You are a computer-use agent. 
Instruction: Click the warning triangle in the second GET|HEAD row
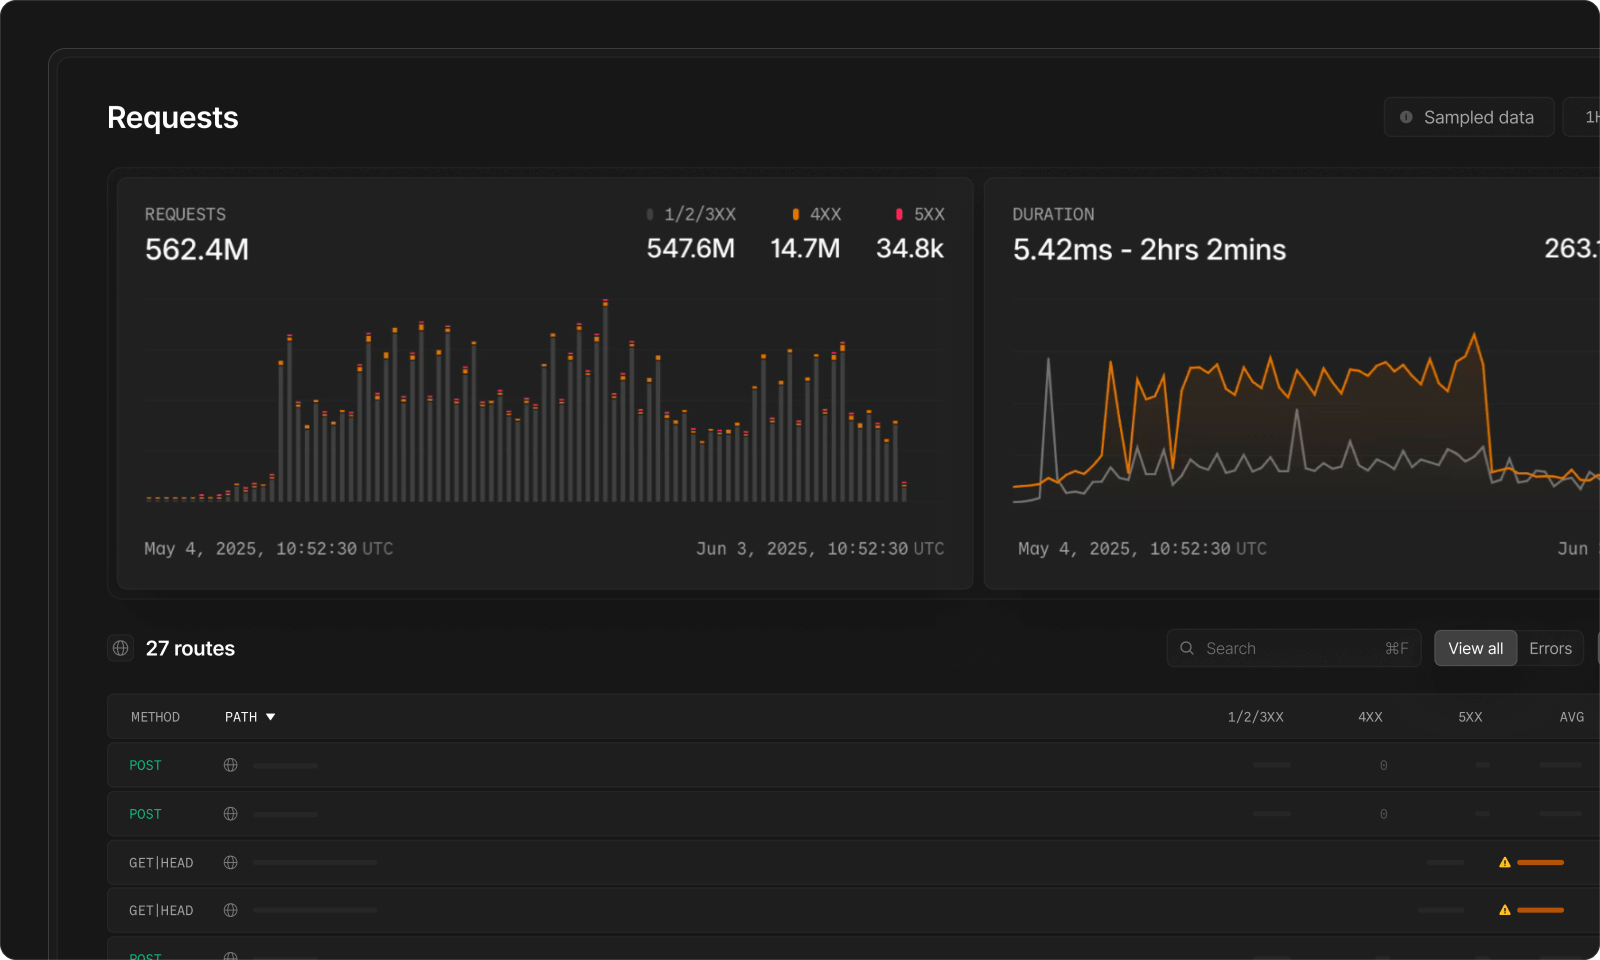point(1504,910)
